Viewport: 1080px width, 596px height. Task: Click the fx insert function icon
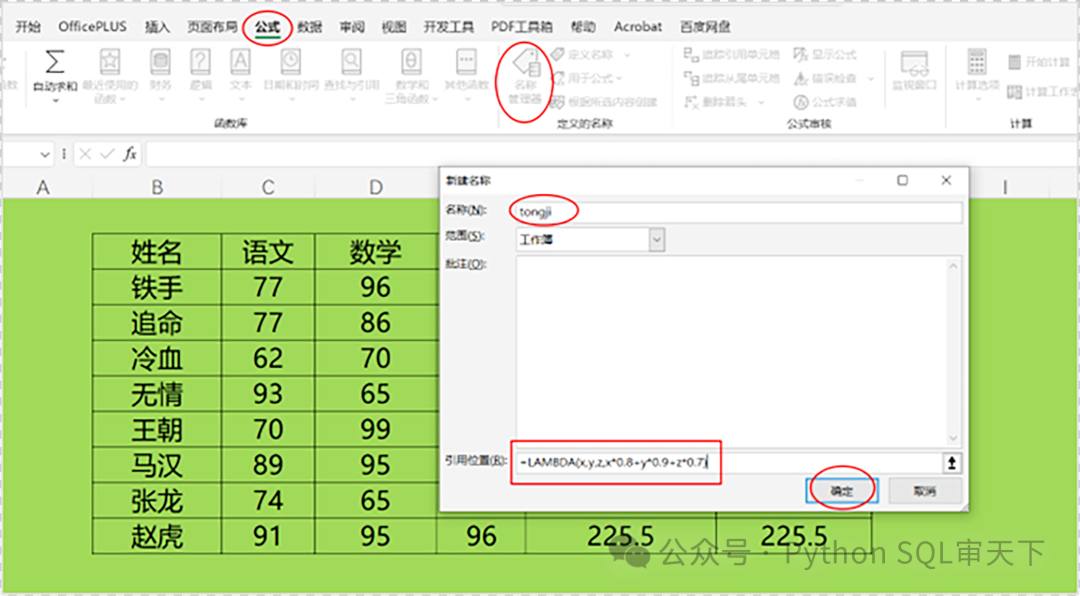130,154
